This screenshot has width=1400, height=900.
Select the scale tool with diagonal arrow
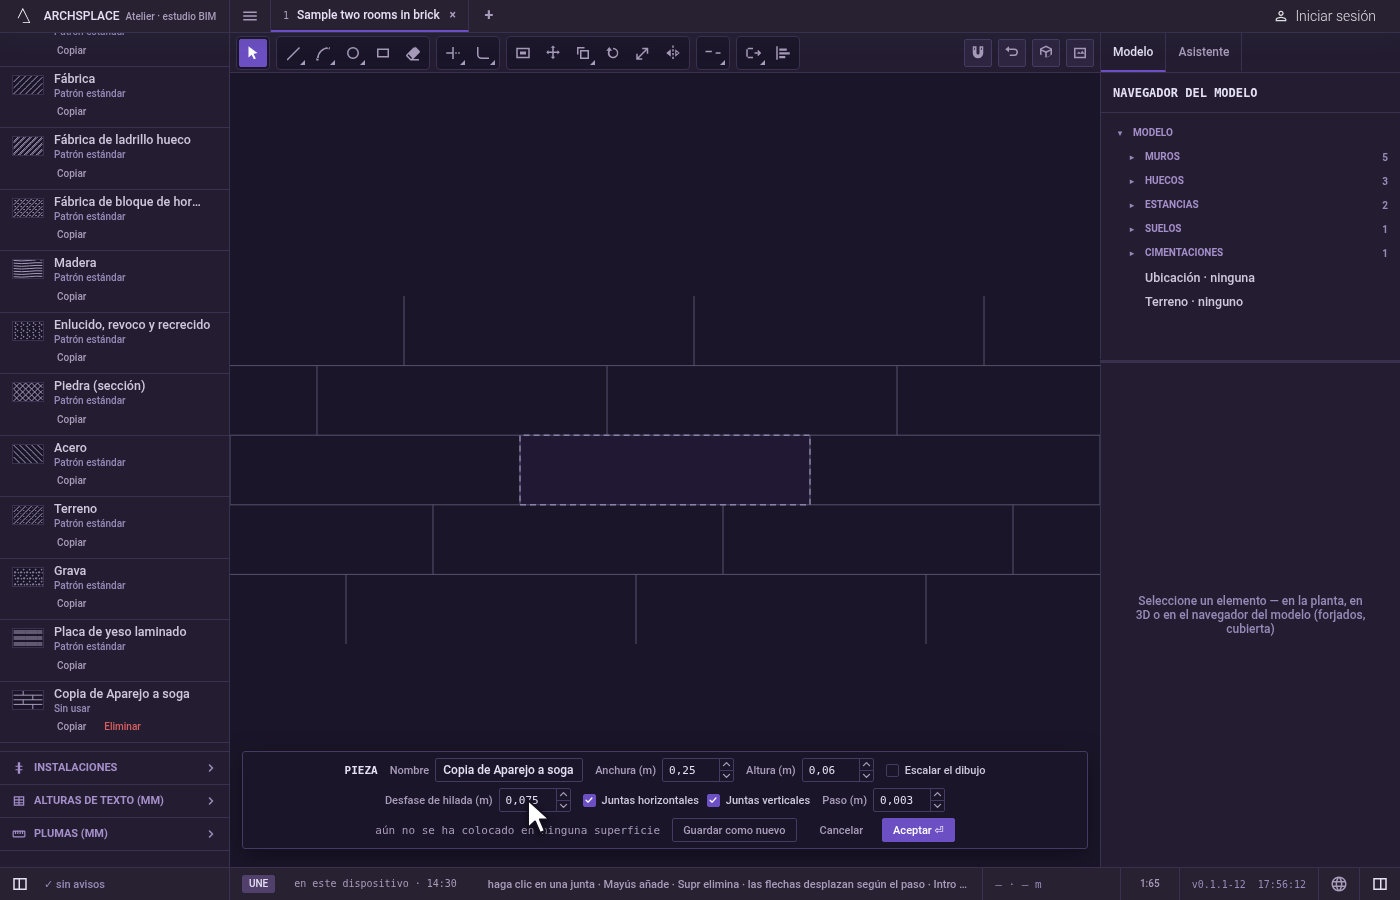point(643,53)
